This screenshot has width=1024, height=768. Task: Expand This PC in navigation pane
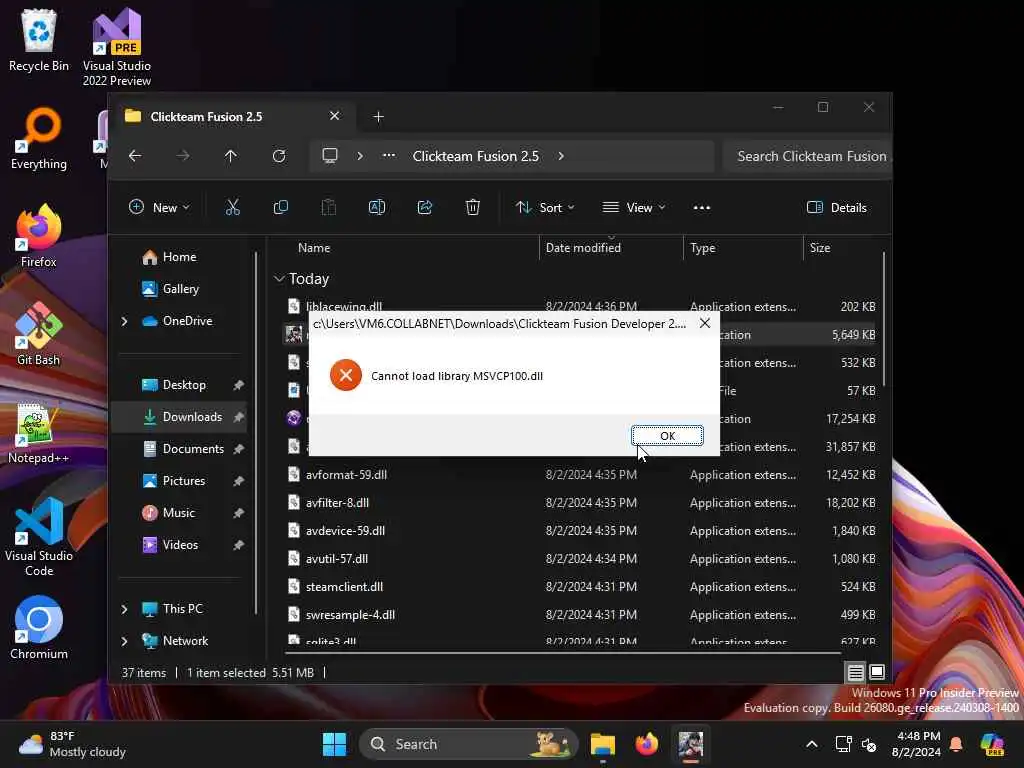tap(125, 609)
